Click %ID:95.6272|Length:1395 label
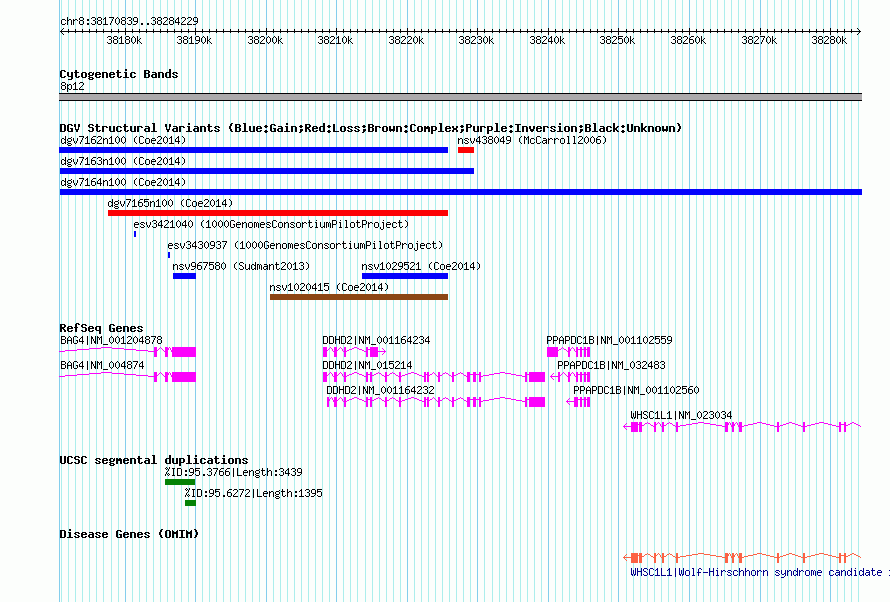The width and height of the screenshot is (890, 602). [253, 493]
